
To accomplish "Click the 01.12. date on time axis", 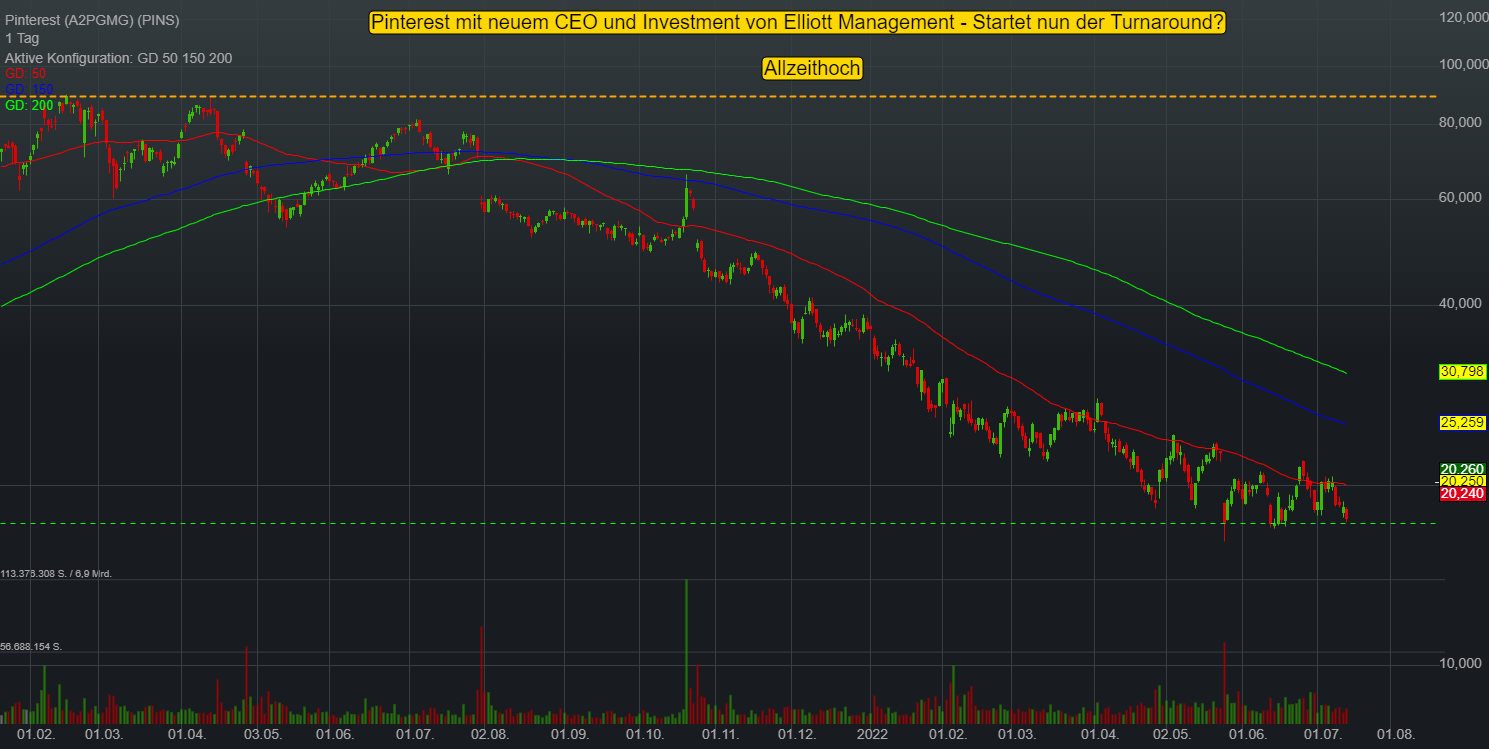I will [x=798, y=735].
